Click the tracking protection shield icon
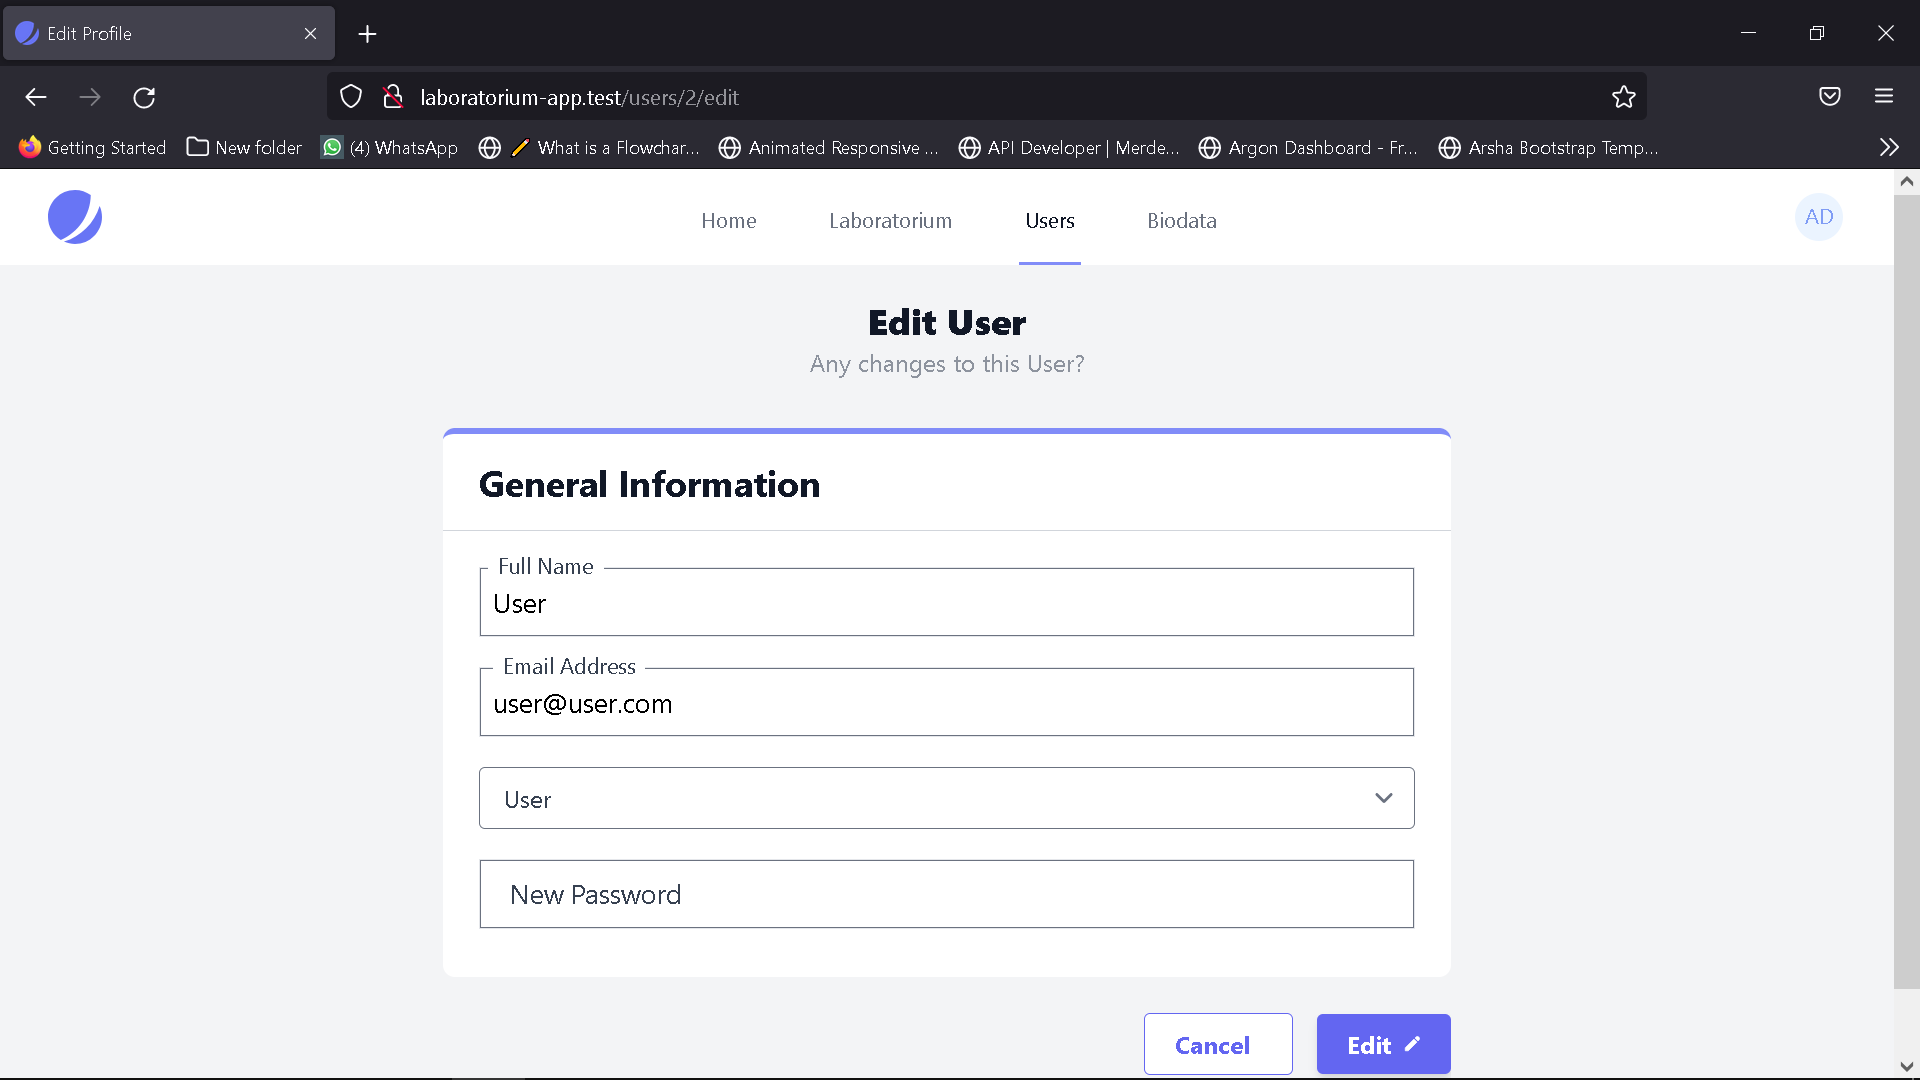This screenshot has width=1920, height=1080. [x=350, y=96]
